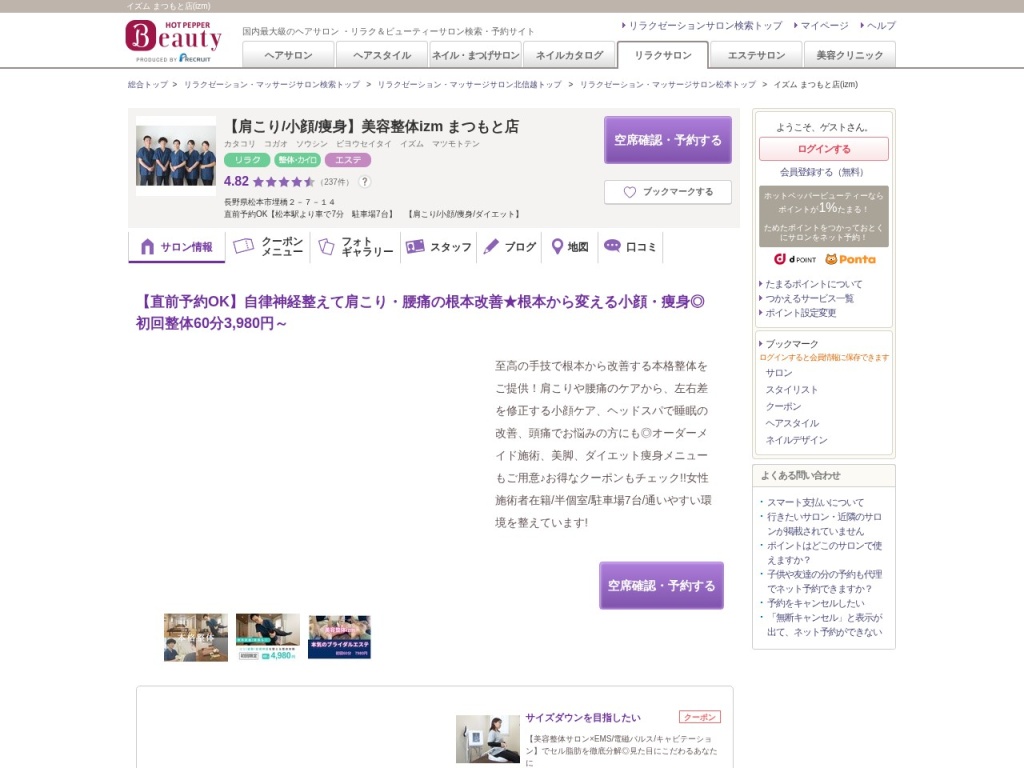The image size is (1024, 768).
Task: Open the フォトギャラリー tab
Action: [x=356, y=247]
